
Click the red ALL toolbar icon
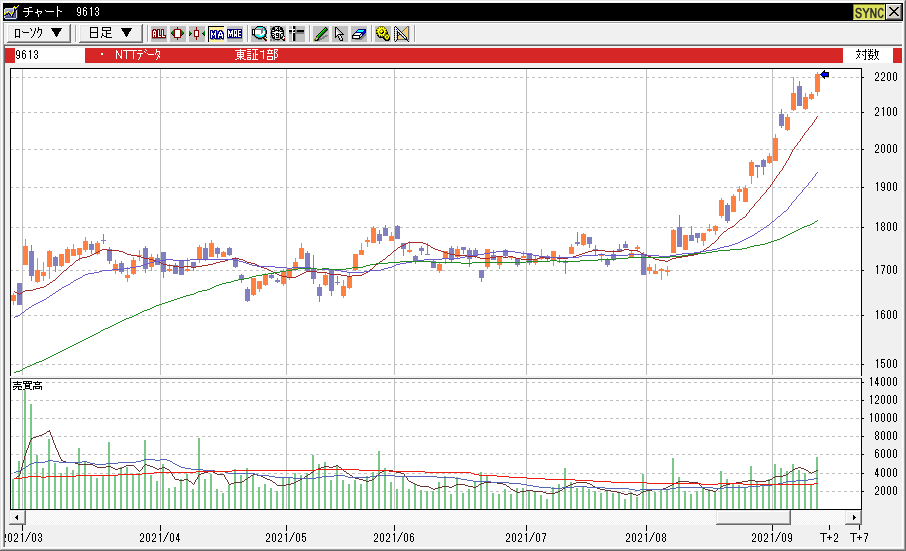coord(158,33)
